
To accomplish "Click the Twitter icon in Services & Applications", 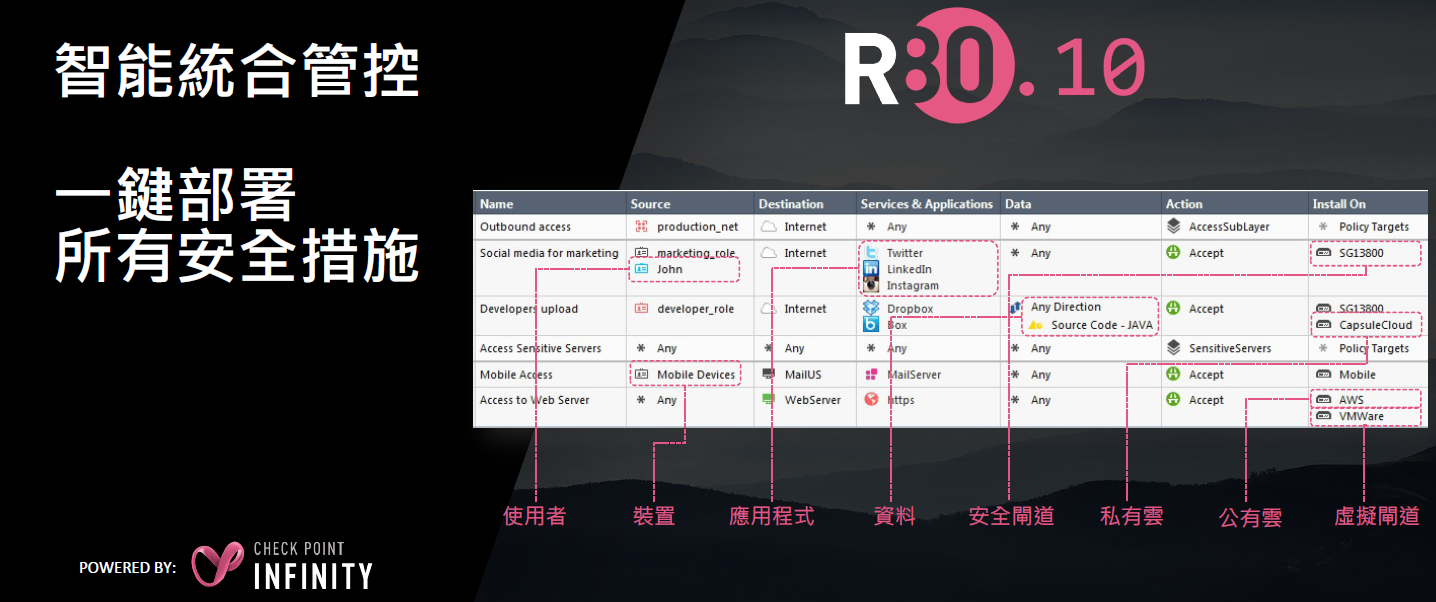I will pyautogui.click(x=871, y=253).
